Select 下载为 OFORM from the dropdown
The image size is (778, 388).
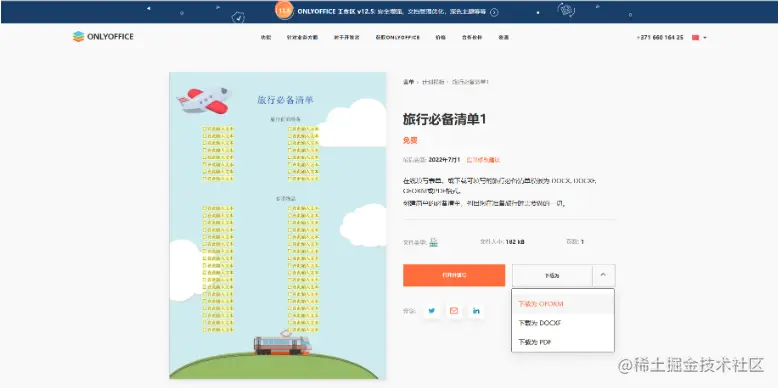click(563, 304)
